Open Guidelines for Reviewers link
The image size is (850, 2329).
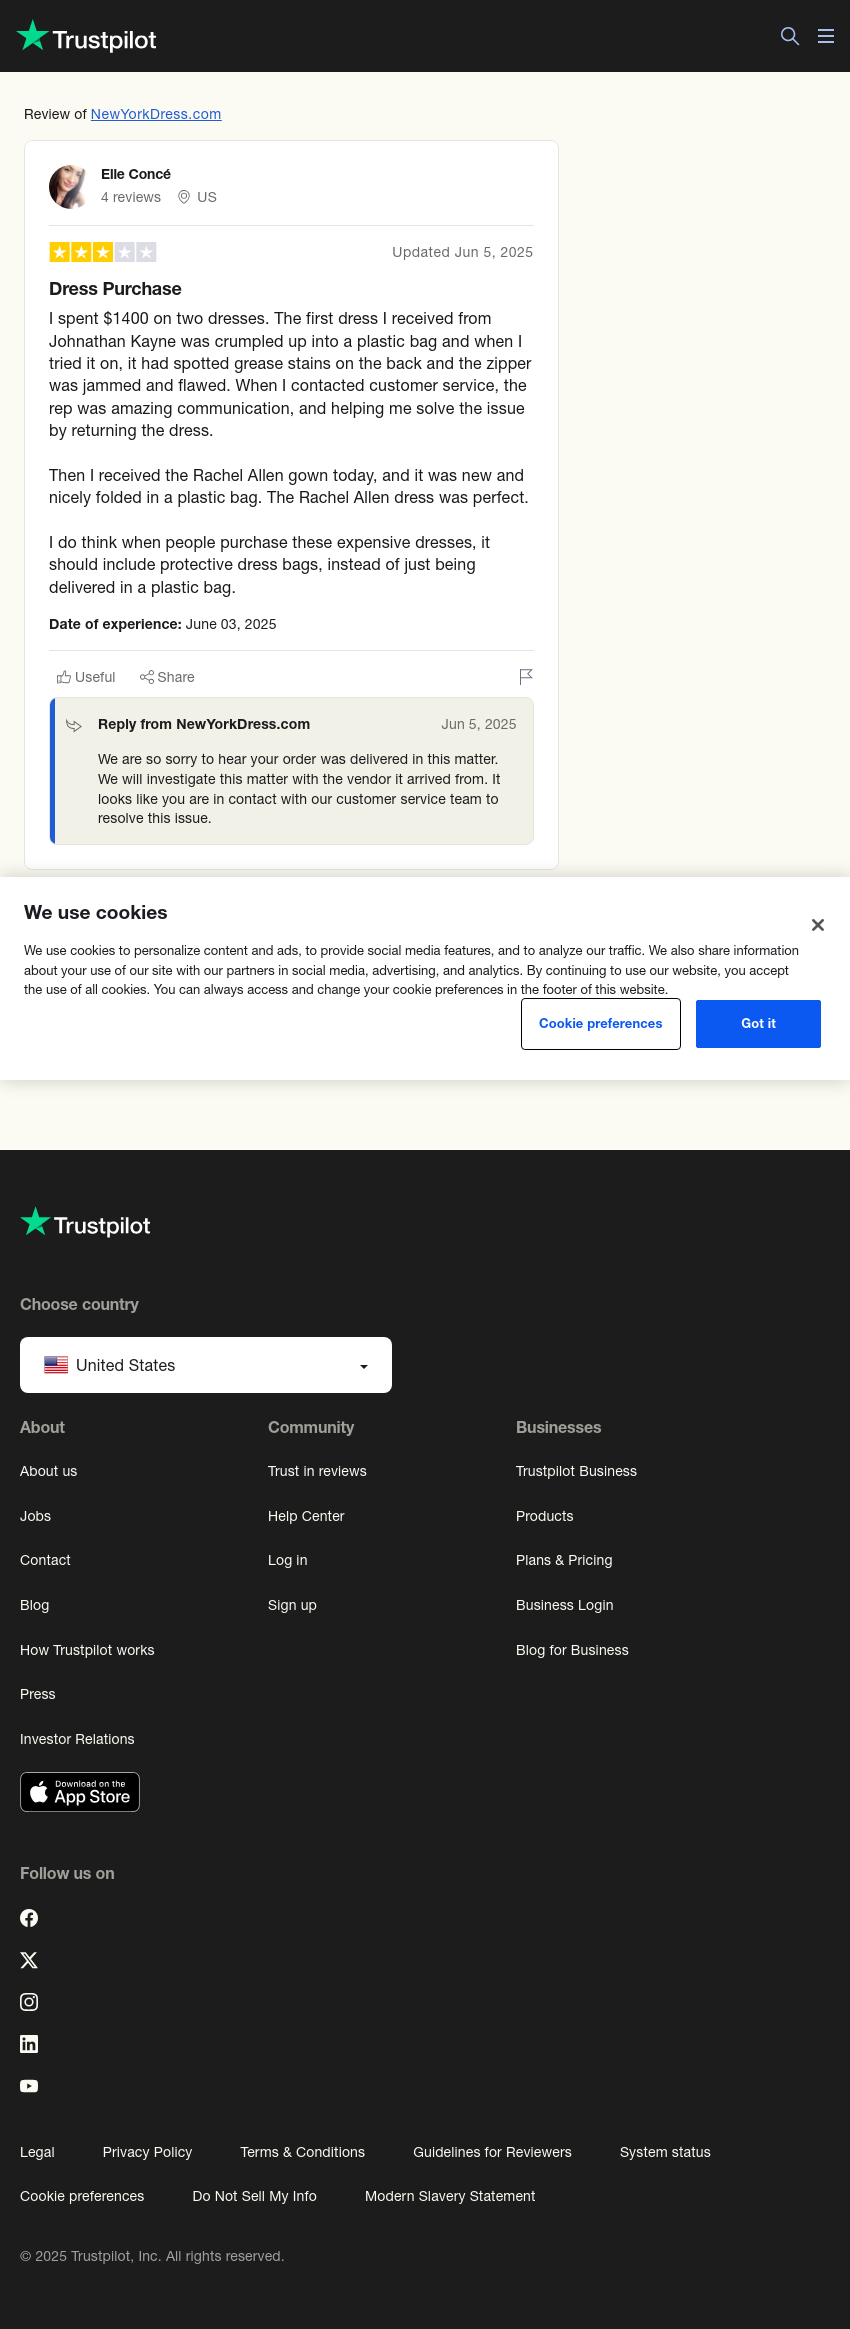coord(492,2152)
